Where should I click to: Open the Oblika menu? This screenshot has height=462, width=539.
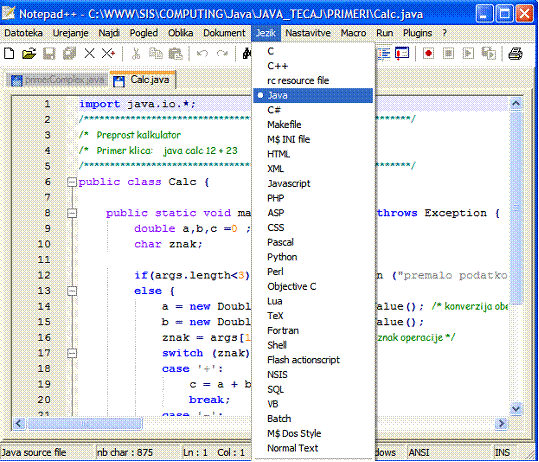(x=180, y=33)
